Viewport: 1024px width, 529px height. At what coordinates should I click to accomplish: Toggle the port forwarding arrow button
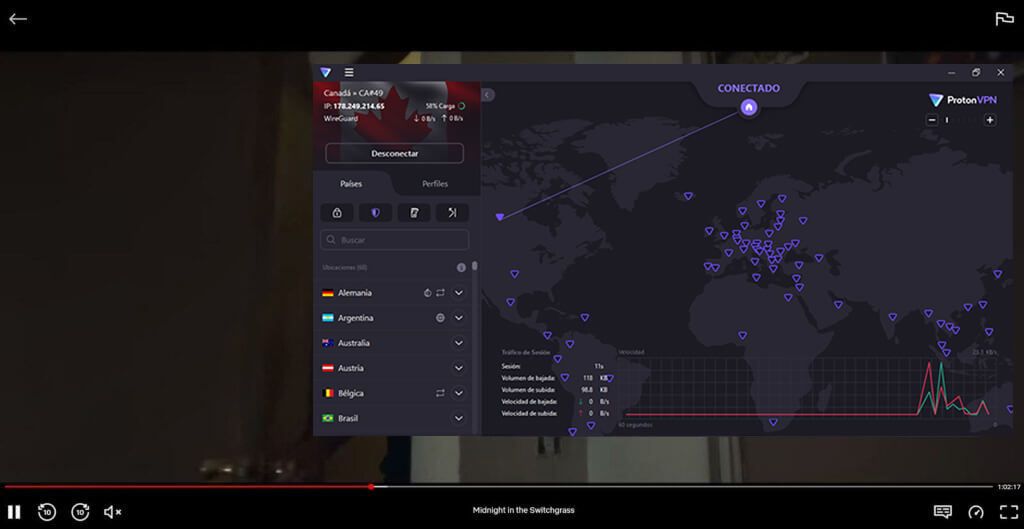pyautogui.click(x=453, y=213)
